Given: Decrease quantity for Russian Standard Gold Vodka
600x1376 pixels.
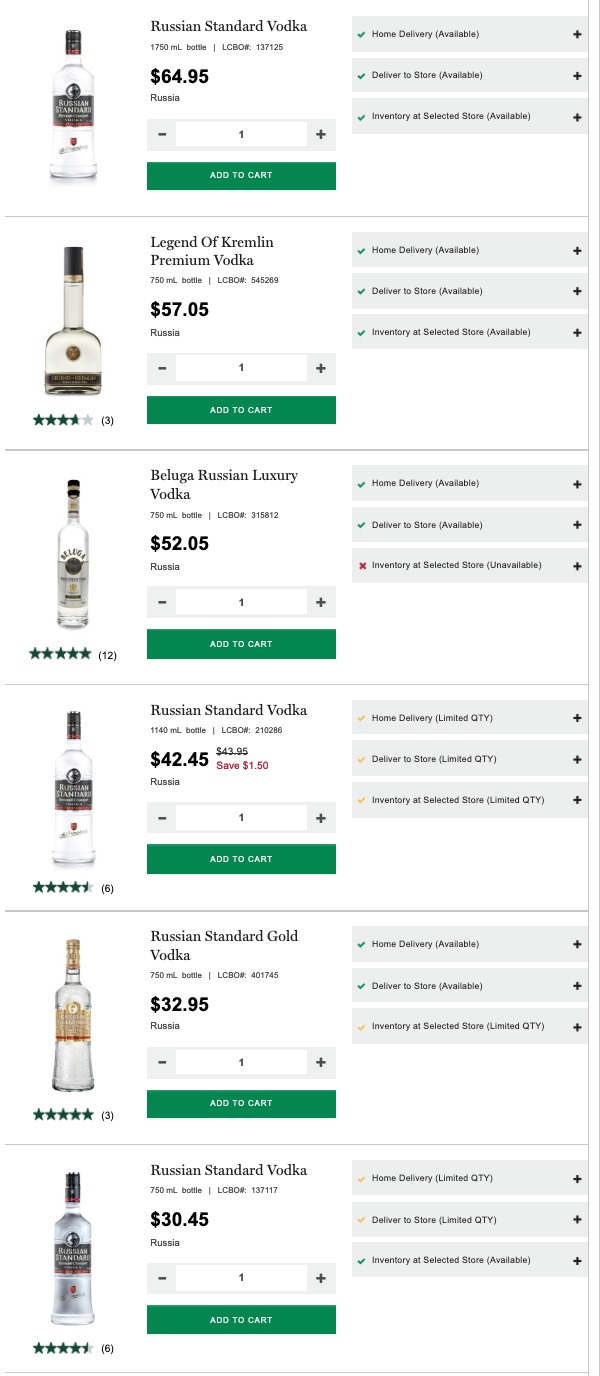Looking at the screenshot, I should [162, 1062].
